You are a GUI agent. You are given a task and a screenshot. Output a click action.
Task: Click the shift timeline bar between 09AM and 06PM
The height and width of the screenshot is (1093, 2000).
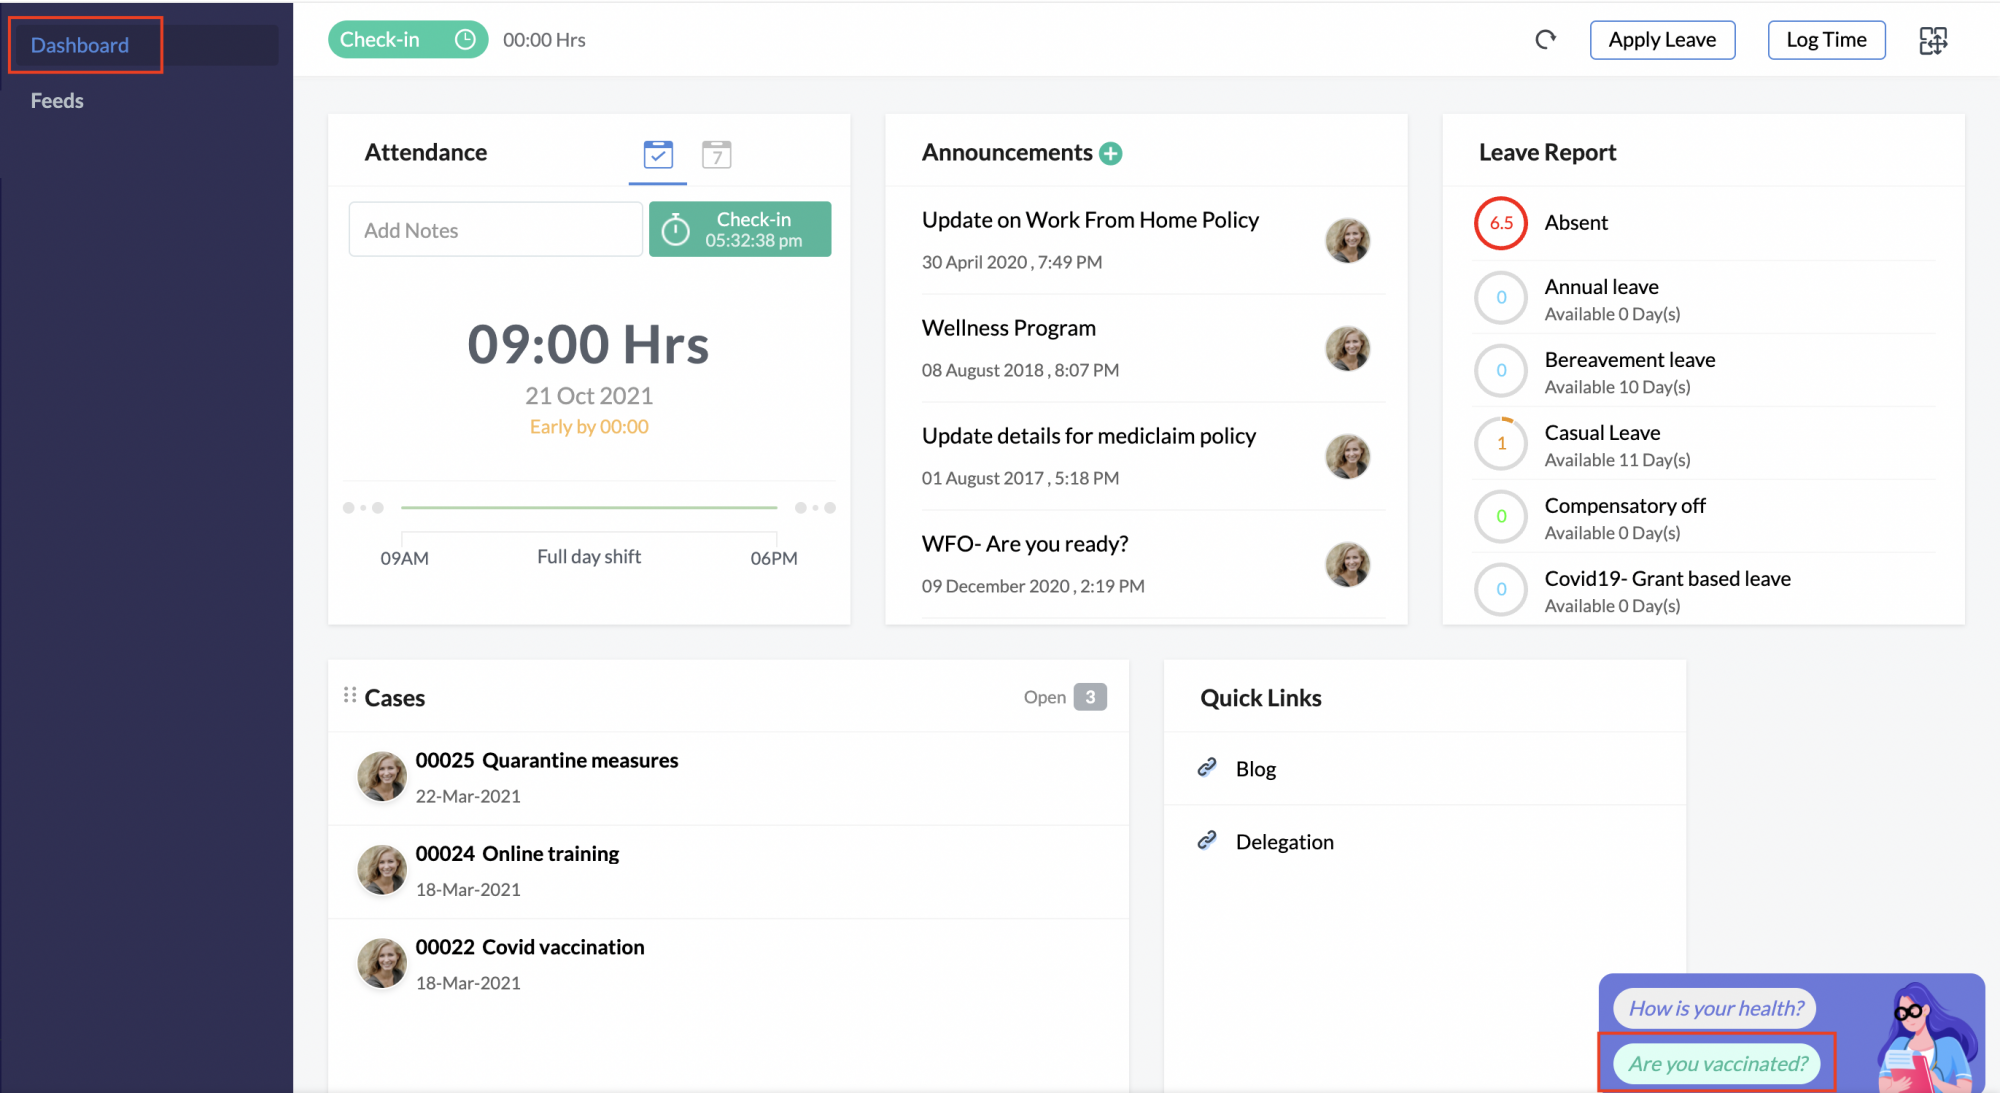coord(588,507)
